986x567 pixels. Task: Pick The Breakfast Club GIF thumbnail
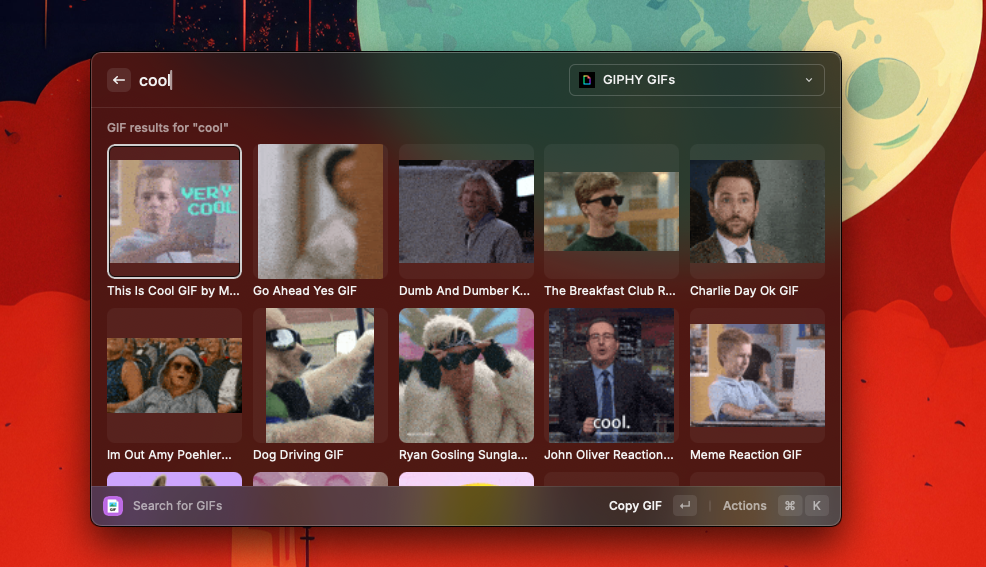[x=611, y=211]
